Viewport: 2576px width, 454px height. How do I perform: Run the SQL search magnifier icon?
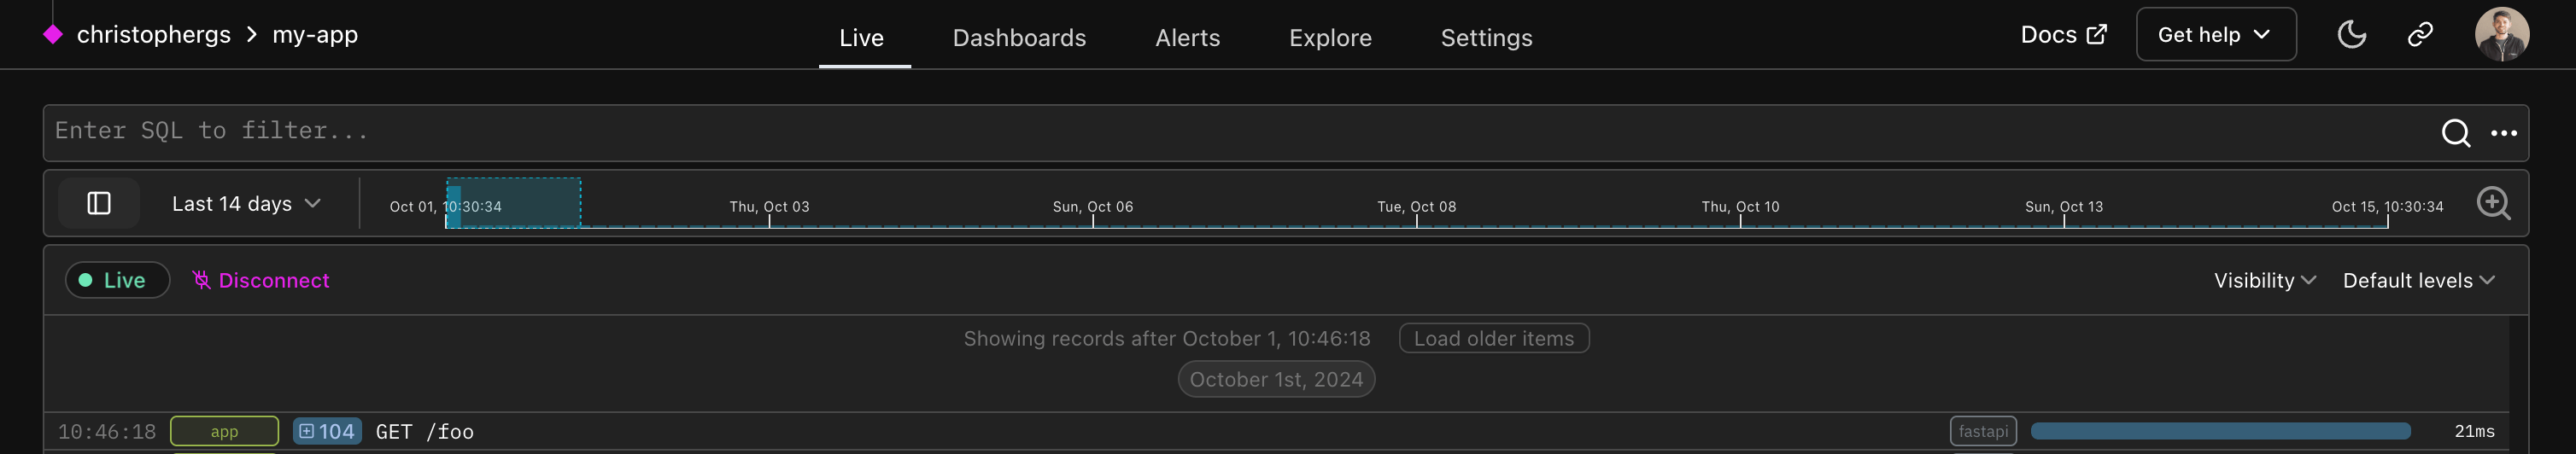click(2455, 133)
